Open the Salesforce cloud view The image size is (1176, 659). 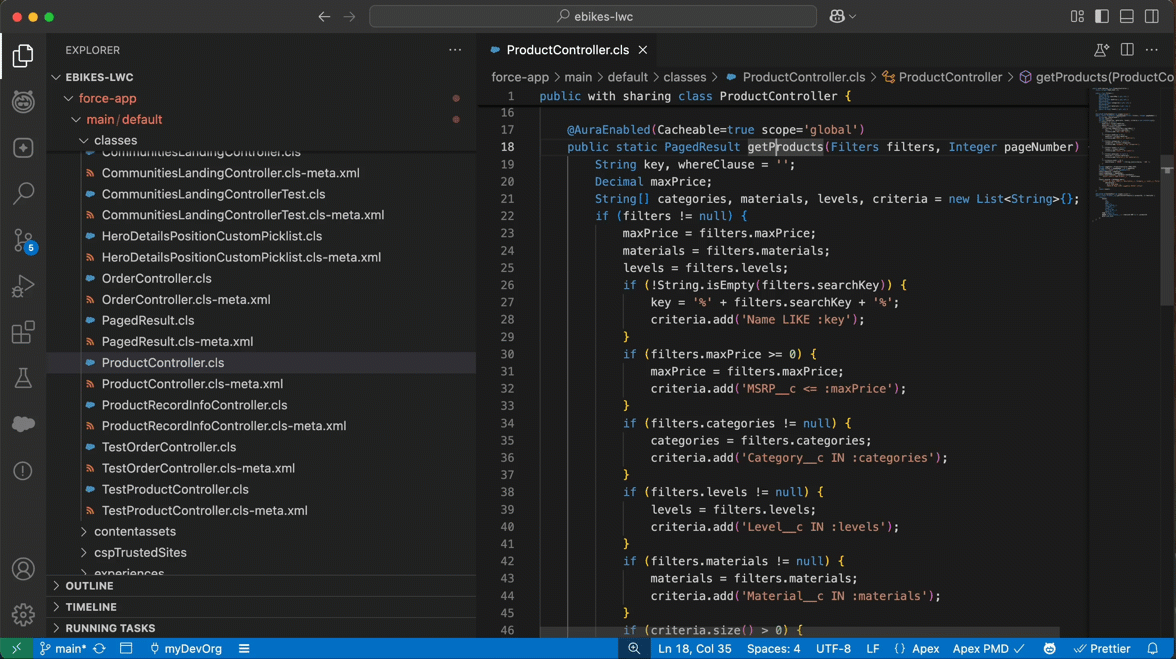pos(23,424)
